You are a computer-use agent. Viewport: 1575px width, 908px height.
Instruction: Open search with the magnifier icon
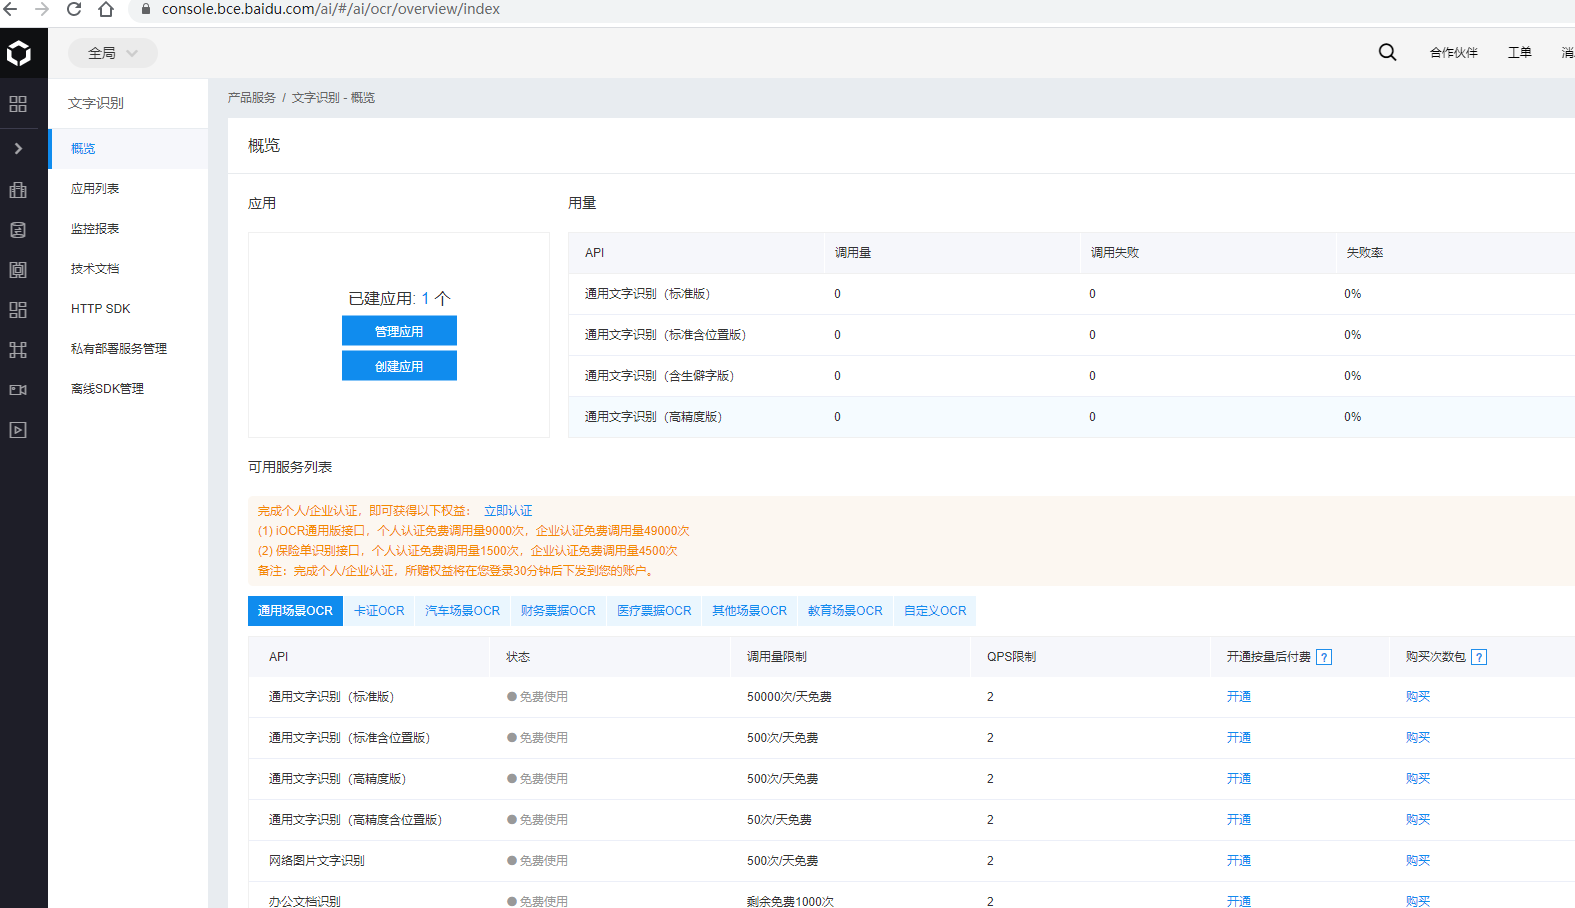tap(1387, 52)
